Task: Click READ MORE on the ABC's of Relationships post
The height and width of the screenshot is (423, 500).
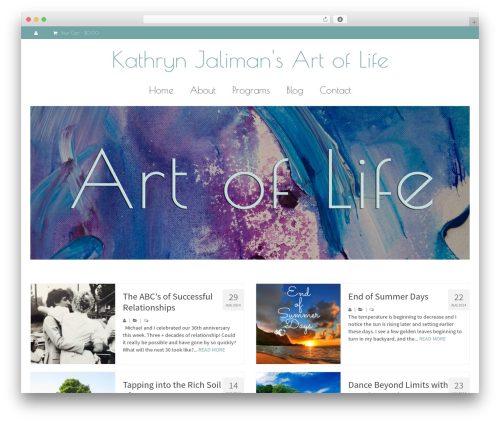Action: pyautogui.click(x=212, y=350)
